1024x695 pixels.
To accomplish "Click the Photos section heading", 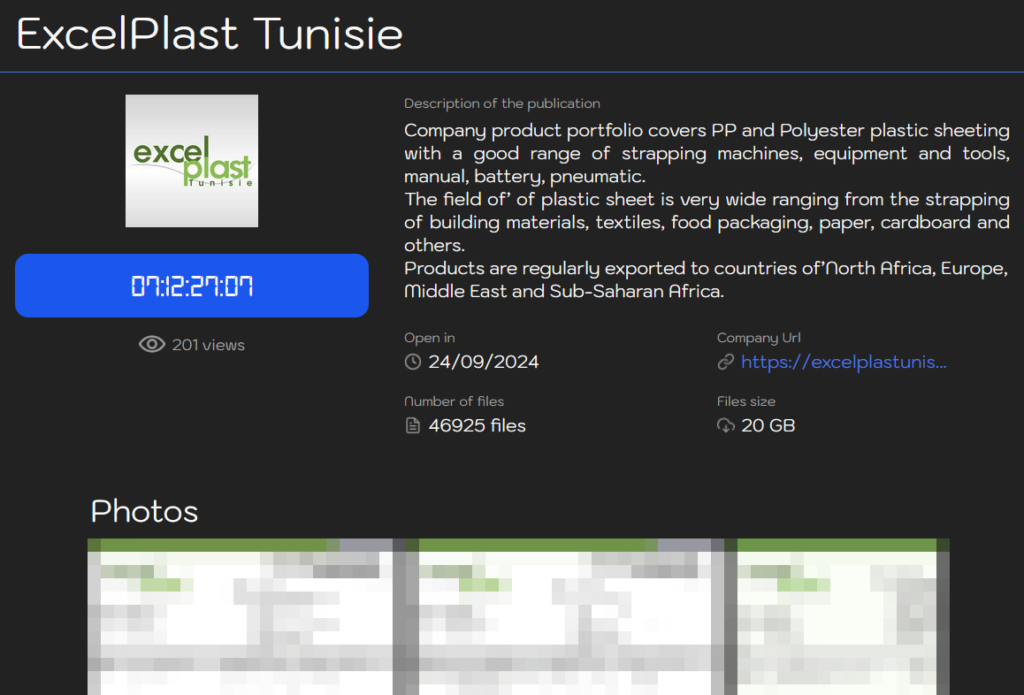I will [x=144, y=511].
